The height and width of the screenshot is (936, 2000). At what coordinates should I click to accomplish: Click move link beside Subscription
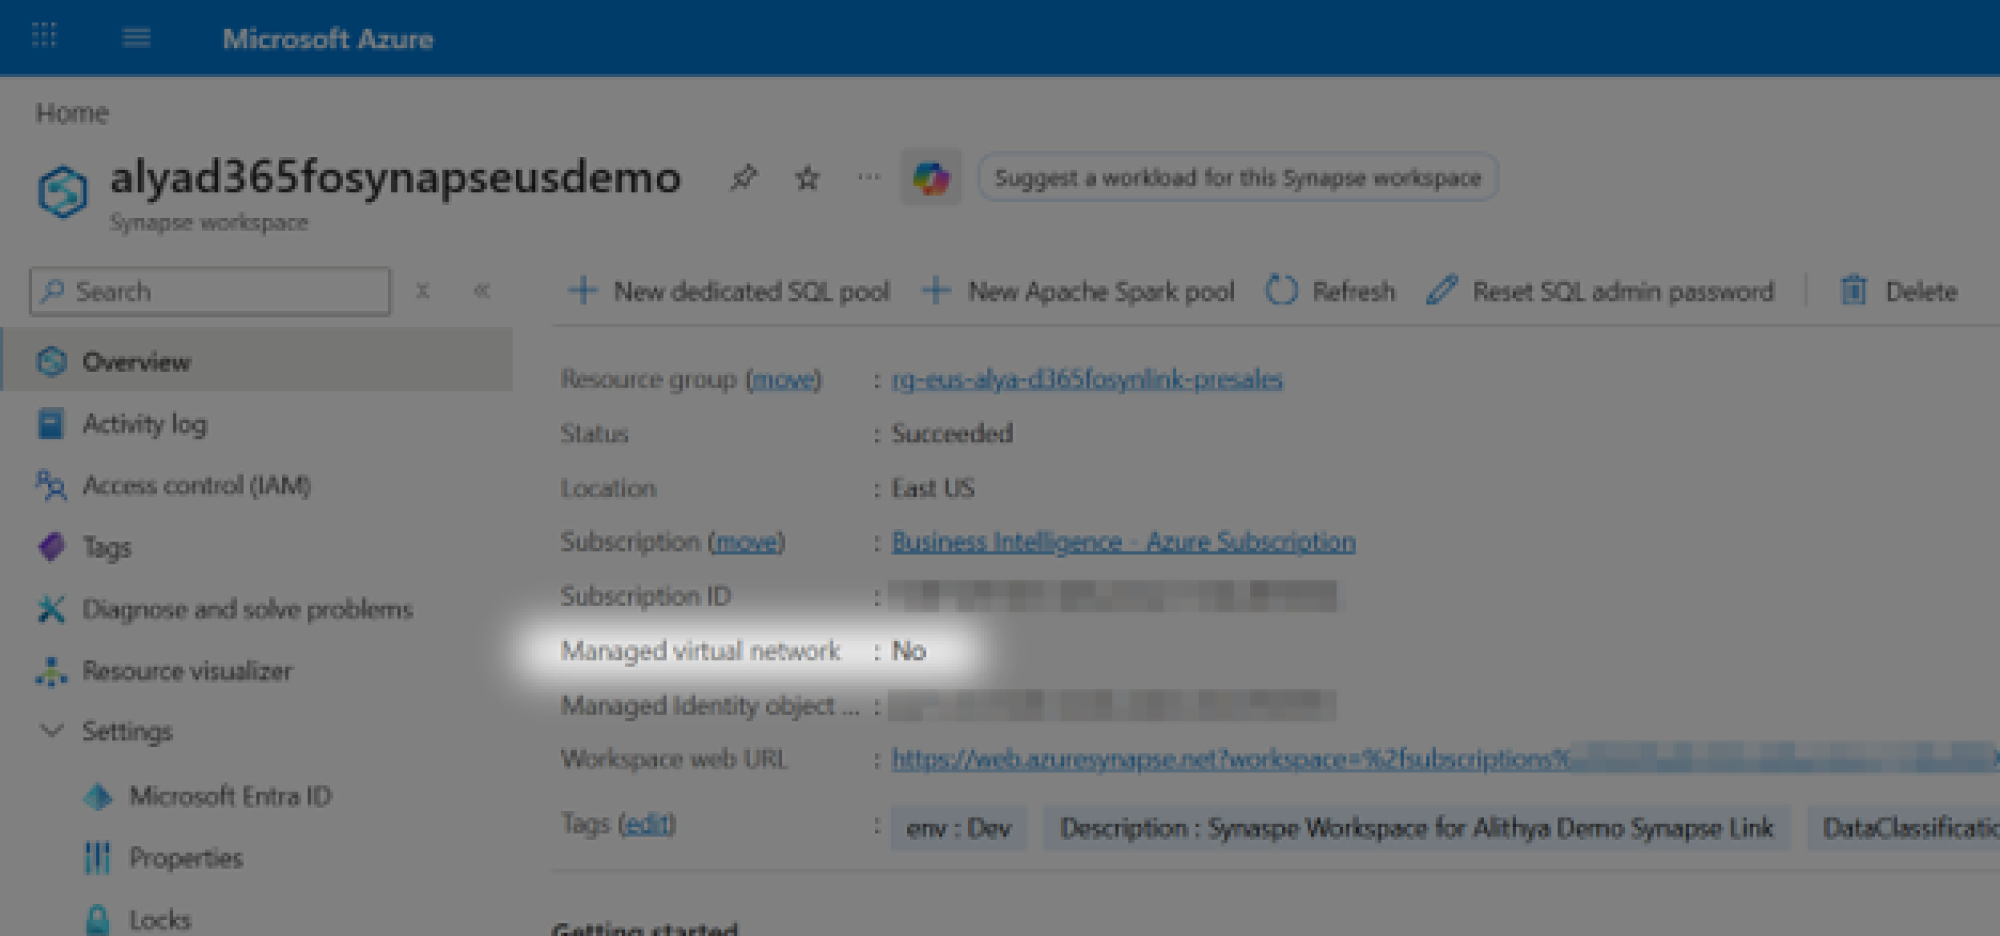[747, 542]
